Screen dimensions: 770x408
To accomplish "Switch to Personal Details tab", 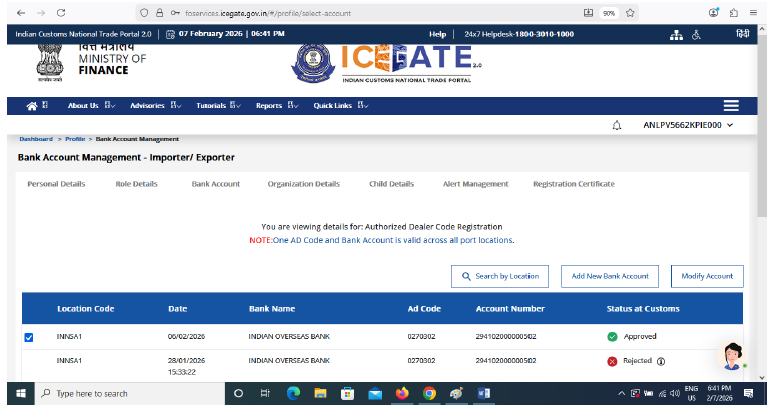I will tap(56, 184).
